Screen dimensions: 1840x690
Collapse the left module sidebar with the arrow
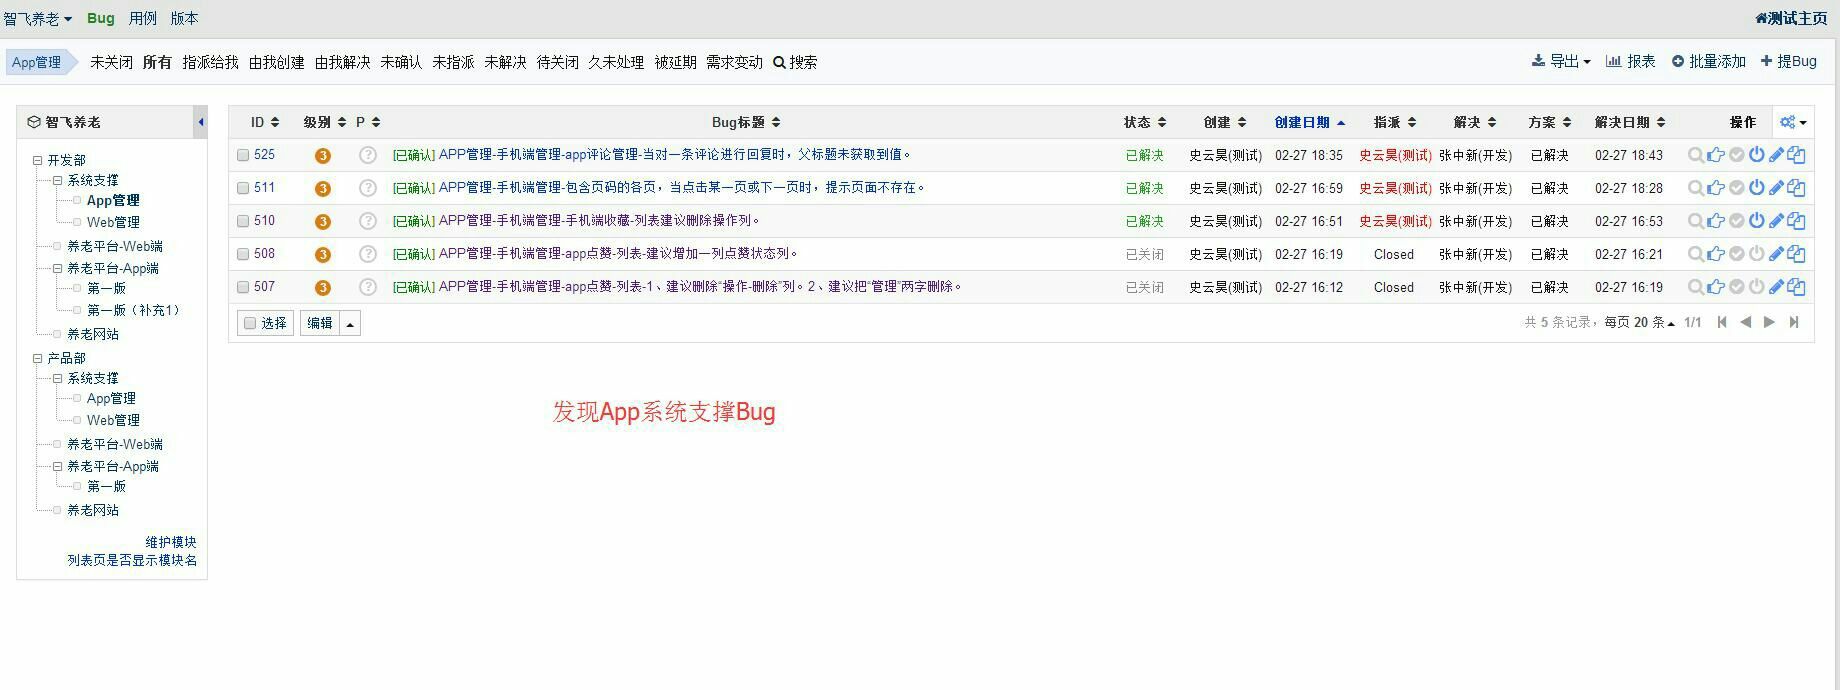click(201, 122)
